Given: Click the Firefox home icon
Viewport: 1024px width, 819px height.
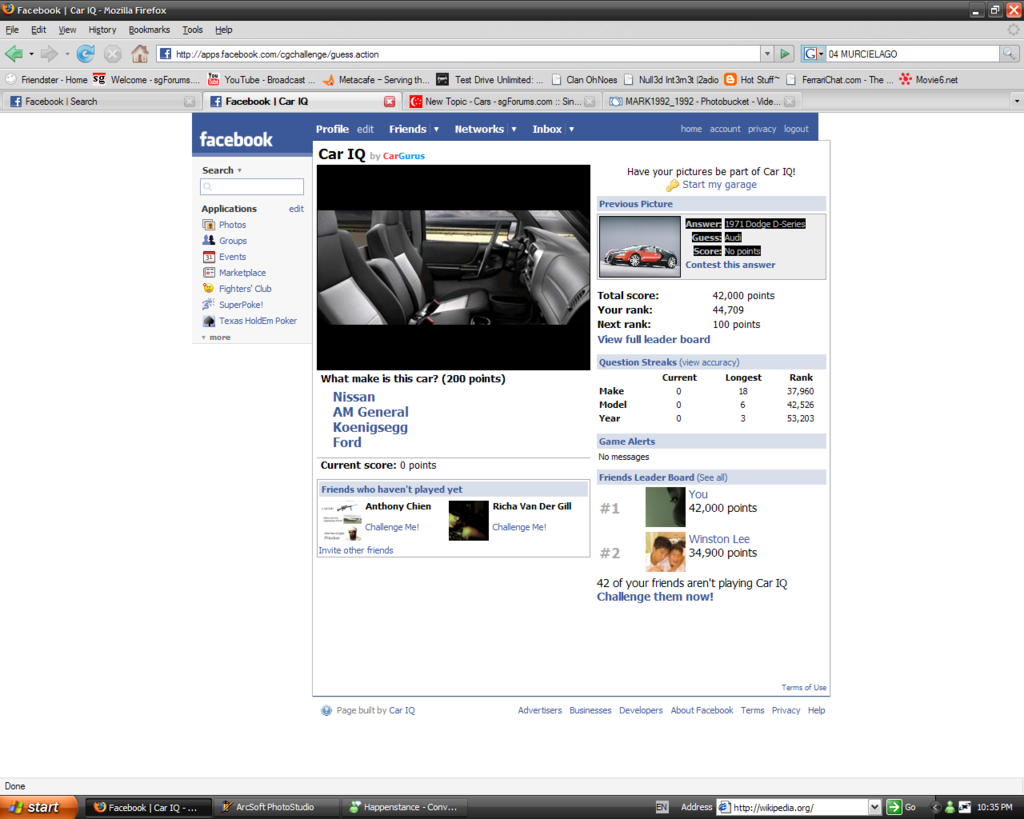Looking at the screenshot, I should 140,54.
